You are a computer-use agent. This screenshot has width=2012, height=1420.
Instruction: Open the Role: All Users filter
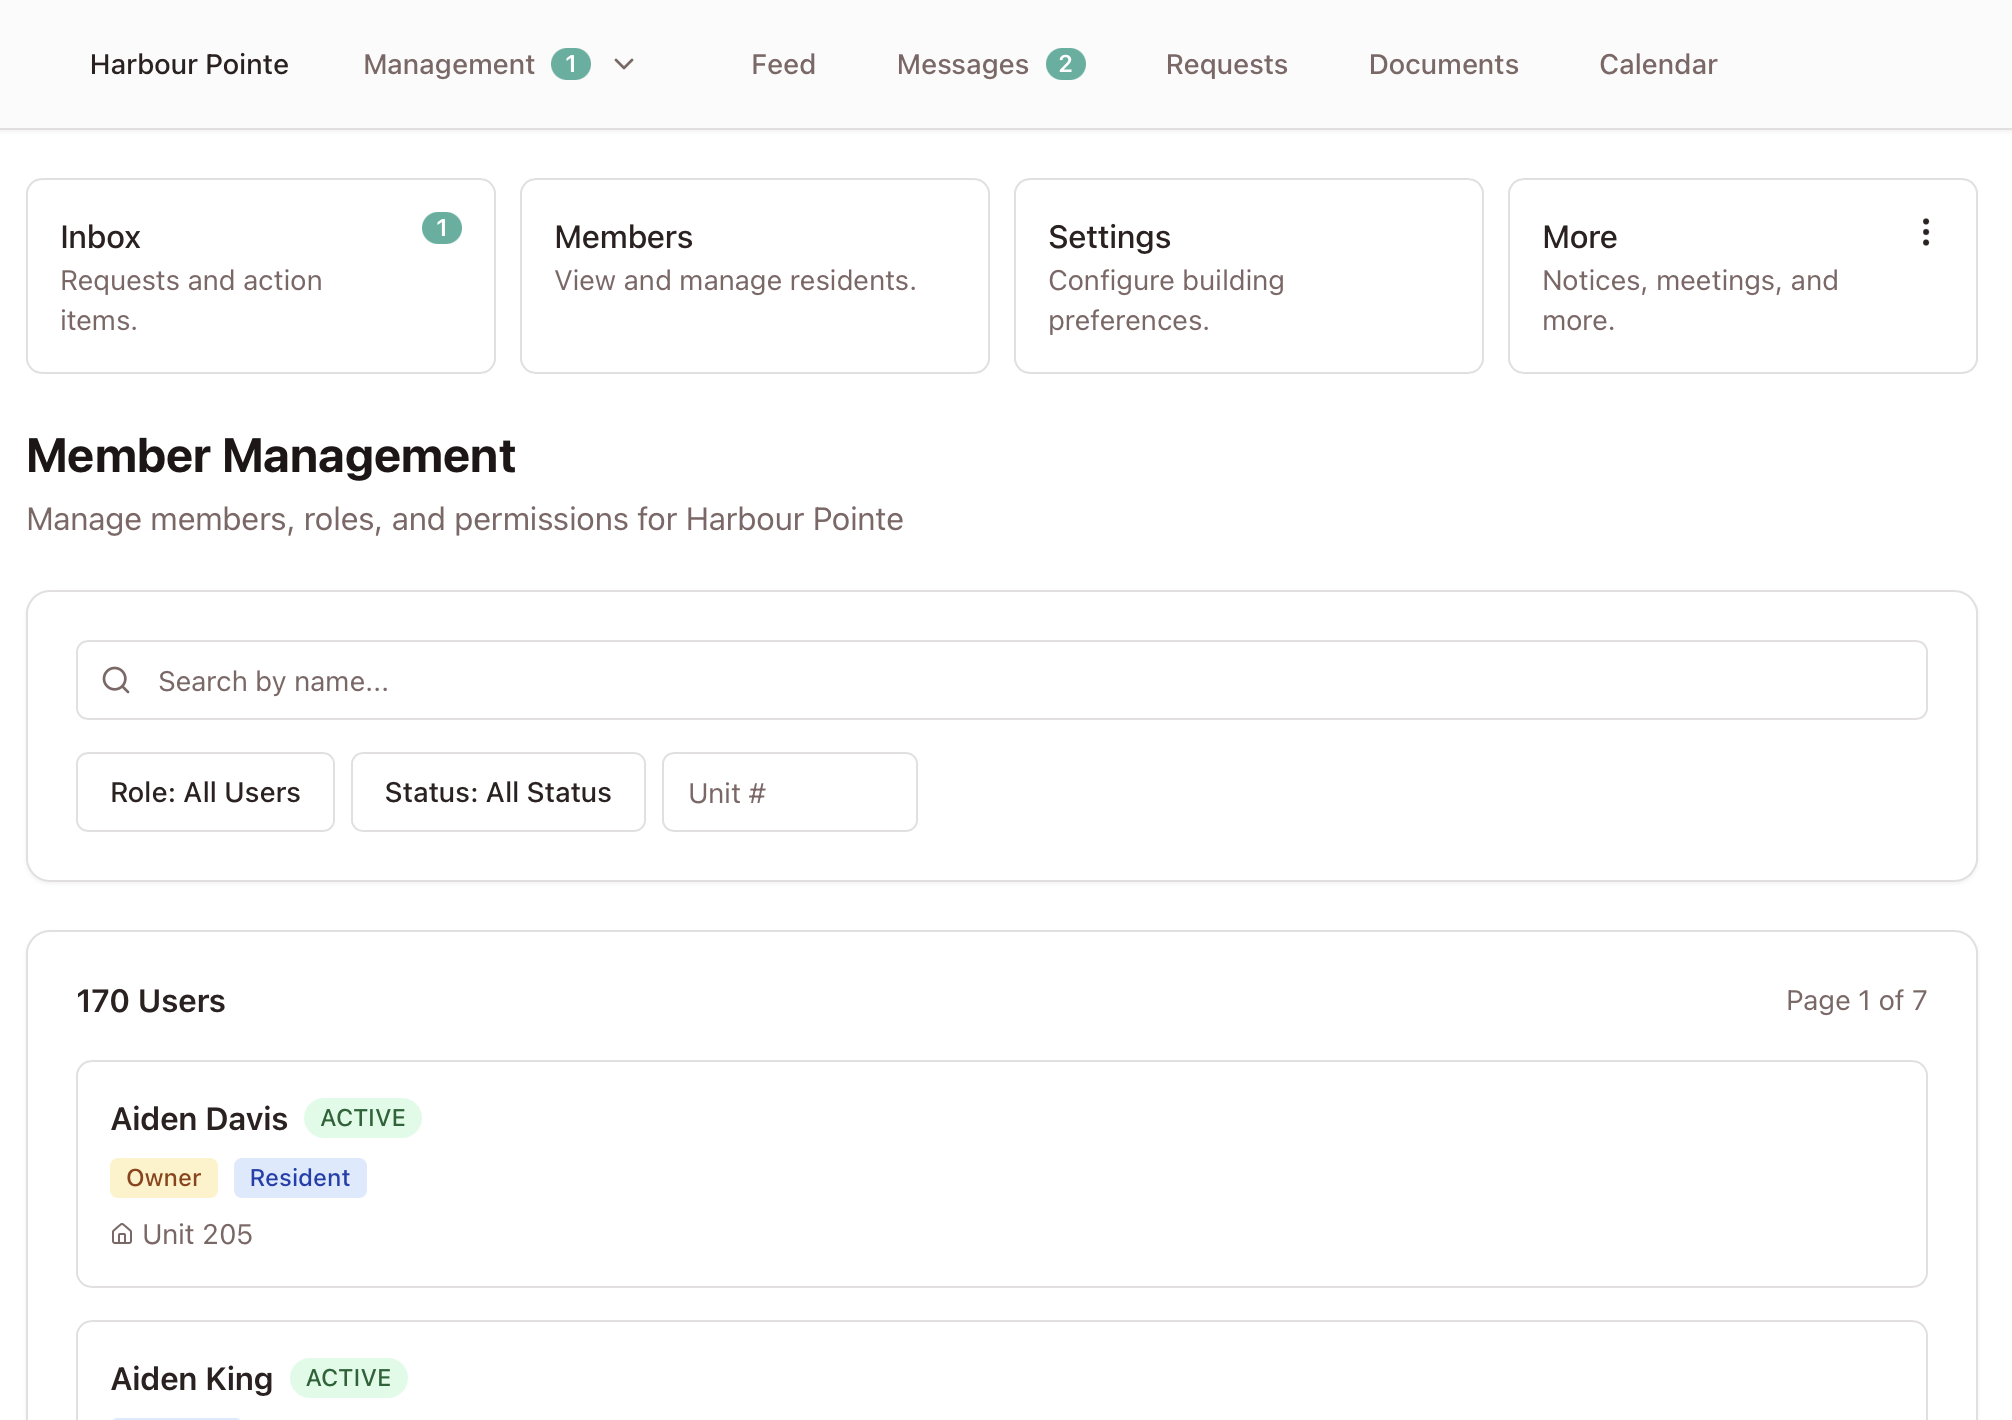tap(205, 792)
